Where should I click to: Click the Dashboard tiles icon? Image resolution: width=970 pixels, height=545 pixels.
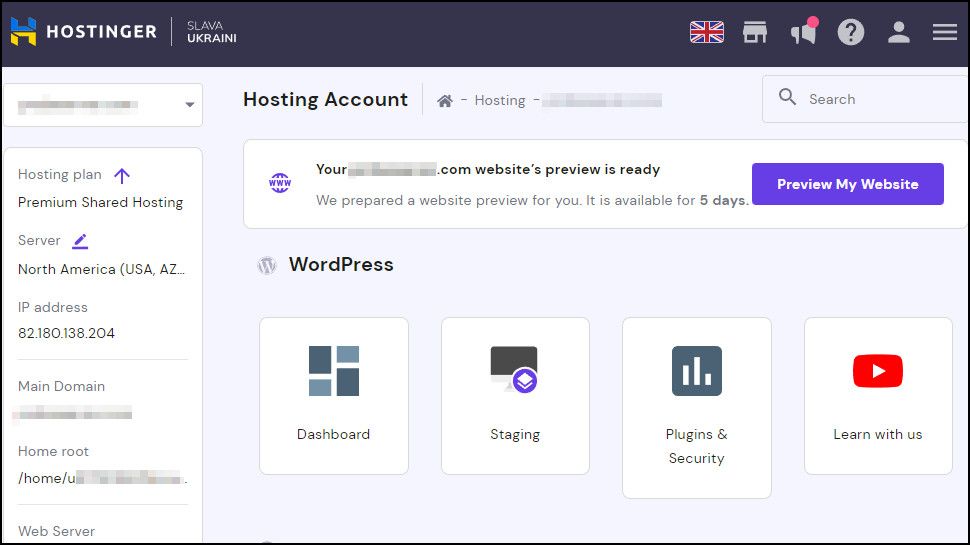[334, 371]
